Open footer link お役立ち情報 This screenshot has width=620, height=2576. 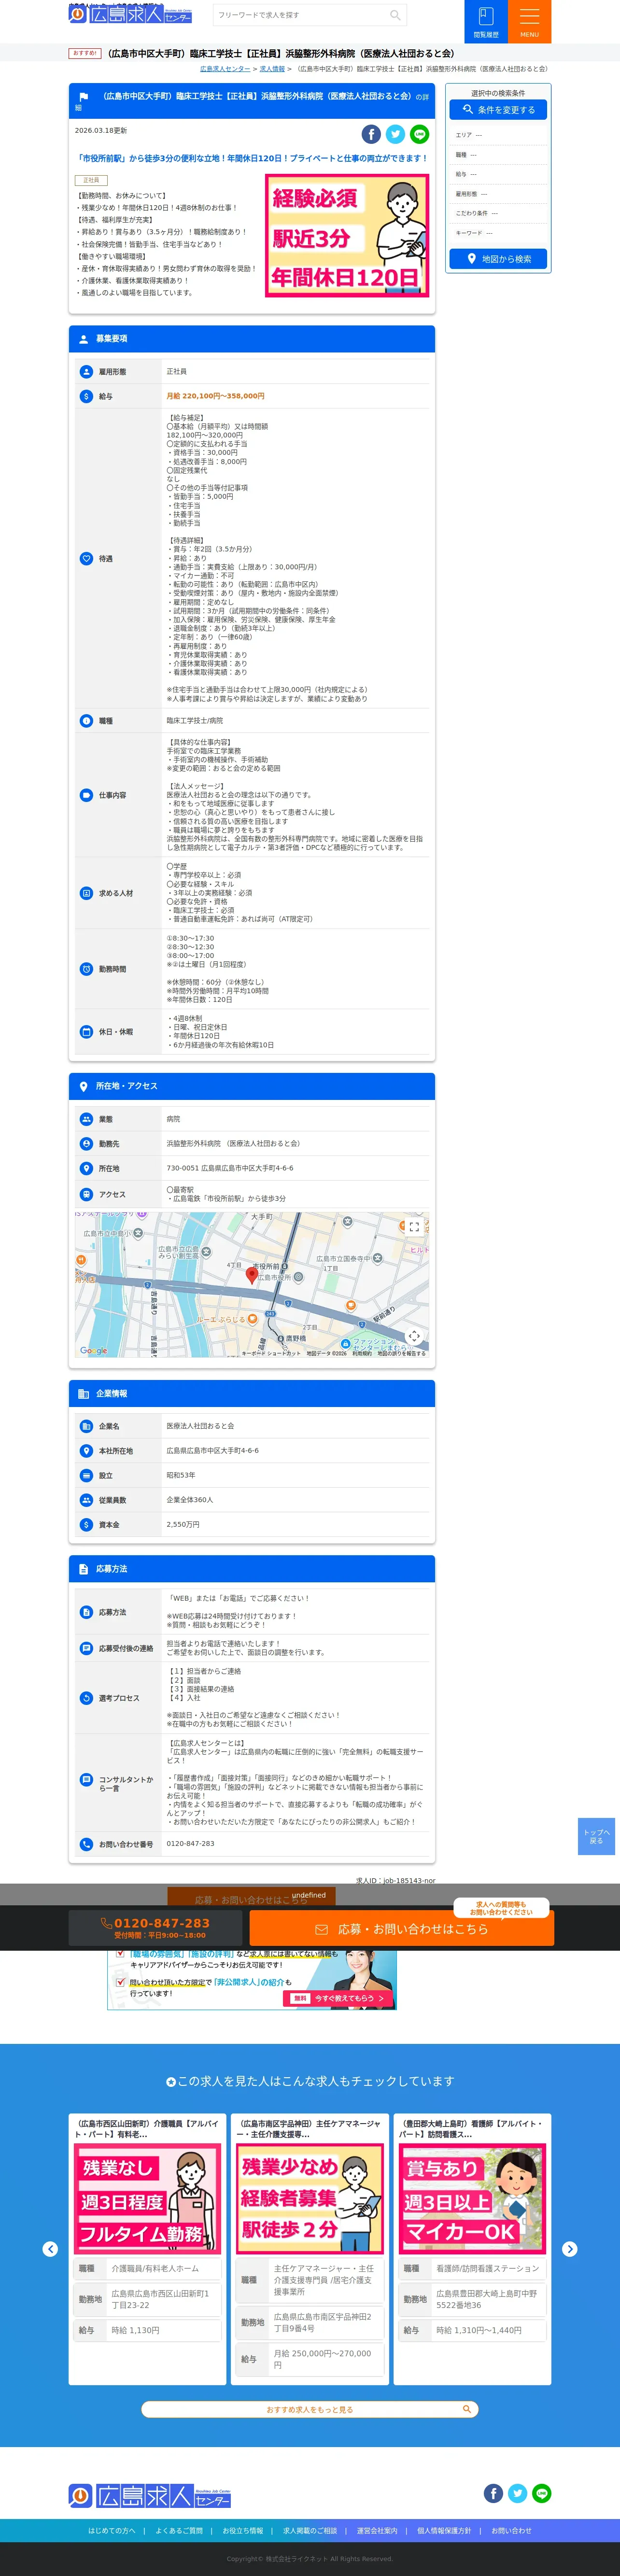(243, 2531)
